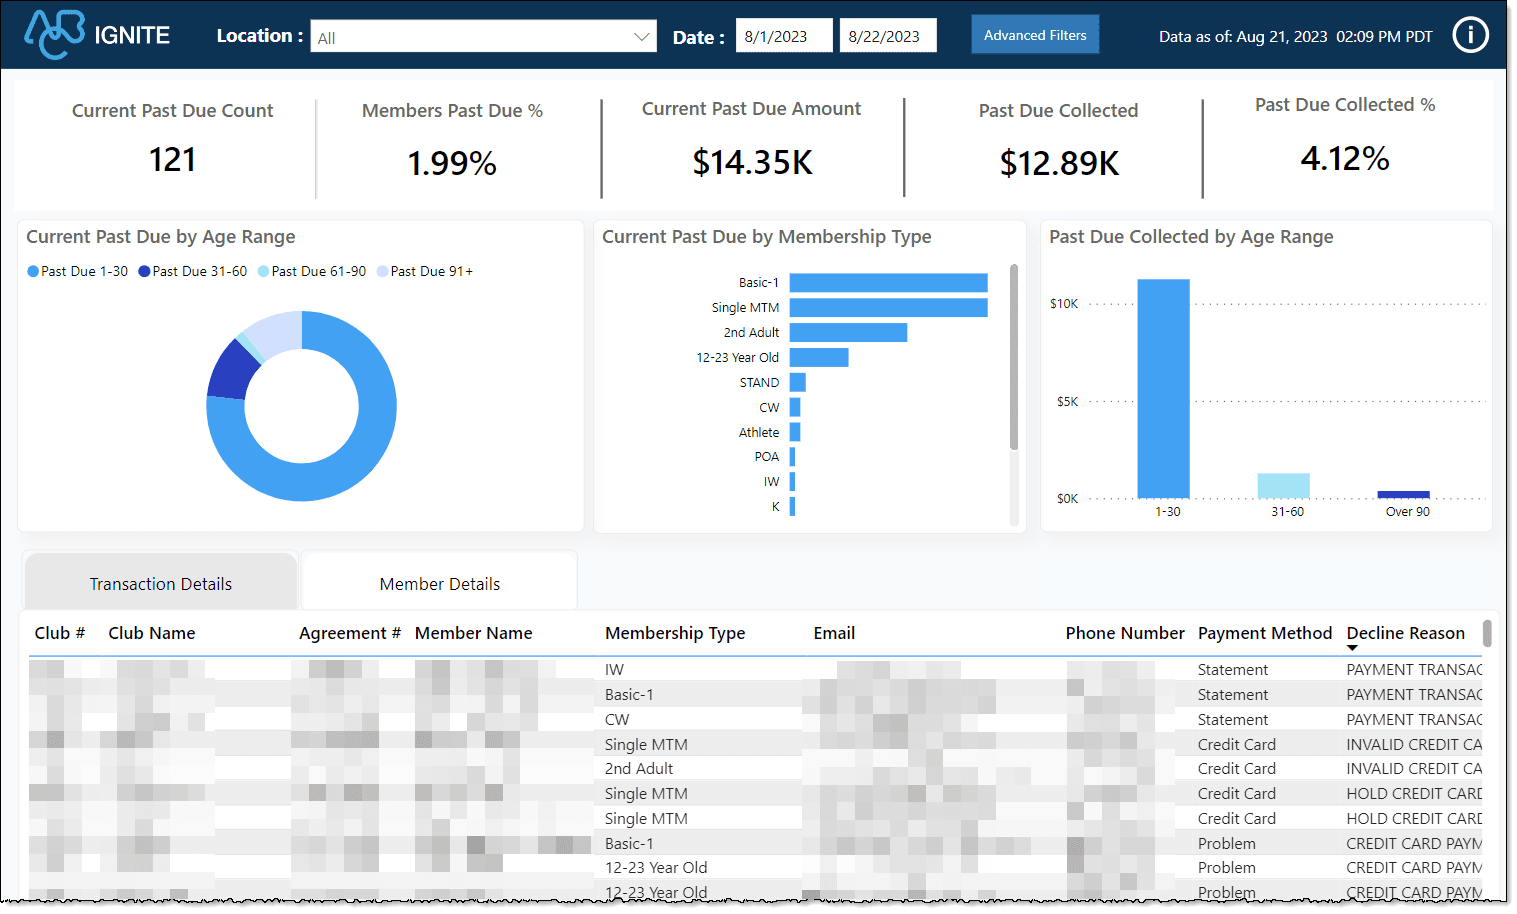Click the Over 90 column in collected chart

[x=1403, y=494]
